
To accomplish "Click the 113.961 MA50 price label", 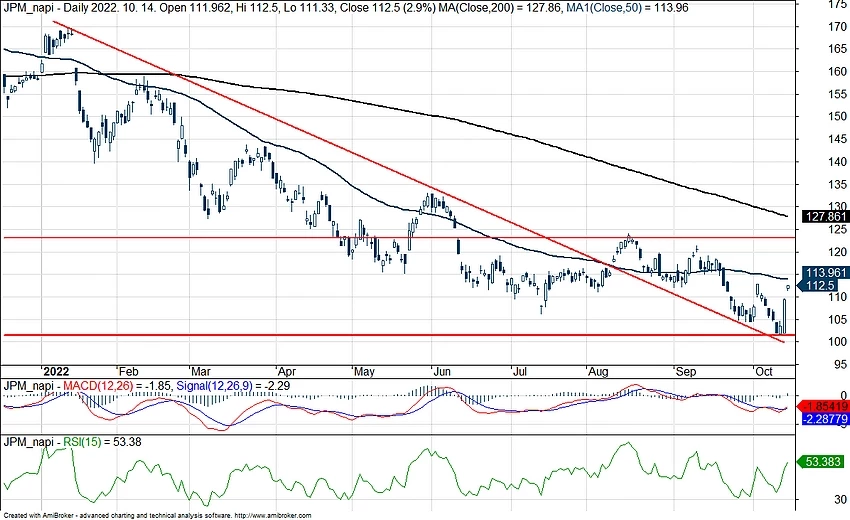I will [x=826, y=273].
